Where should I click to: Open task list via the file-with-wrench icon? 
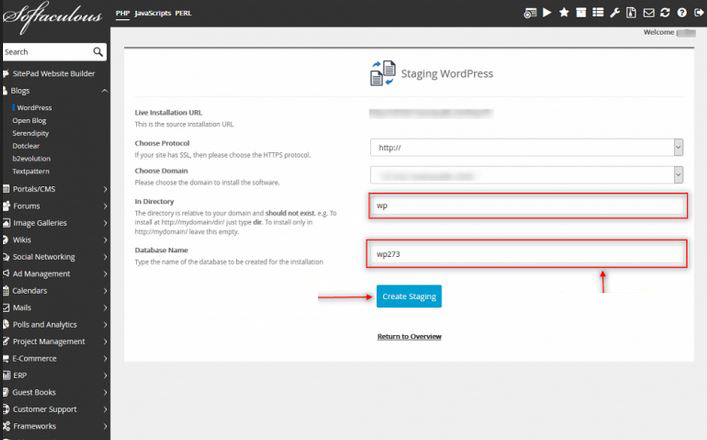[x=631, y=13]
